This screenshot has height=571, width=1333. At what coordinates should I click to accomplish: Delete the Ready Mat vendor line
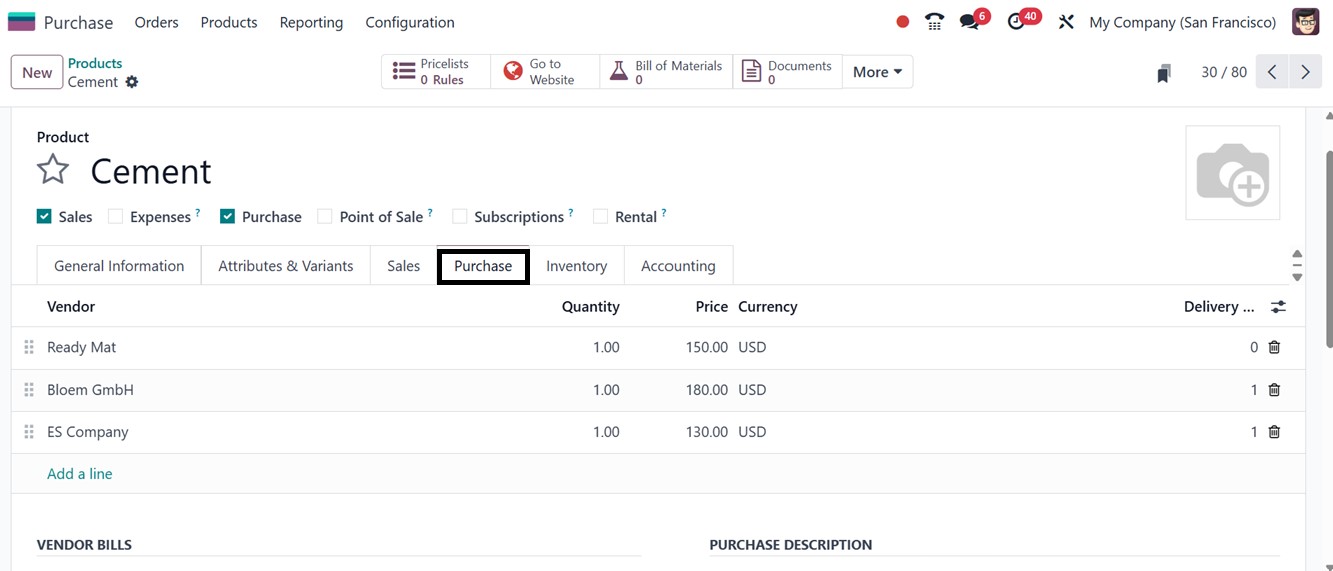tap(1274, 347)
